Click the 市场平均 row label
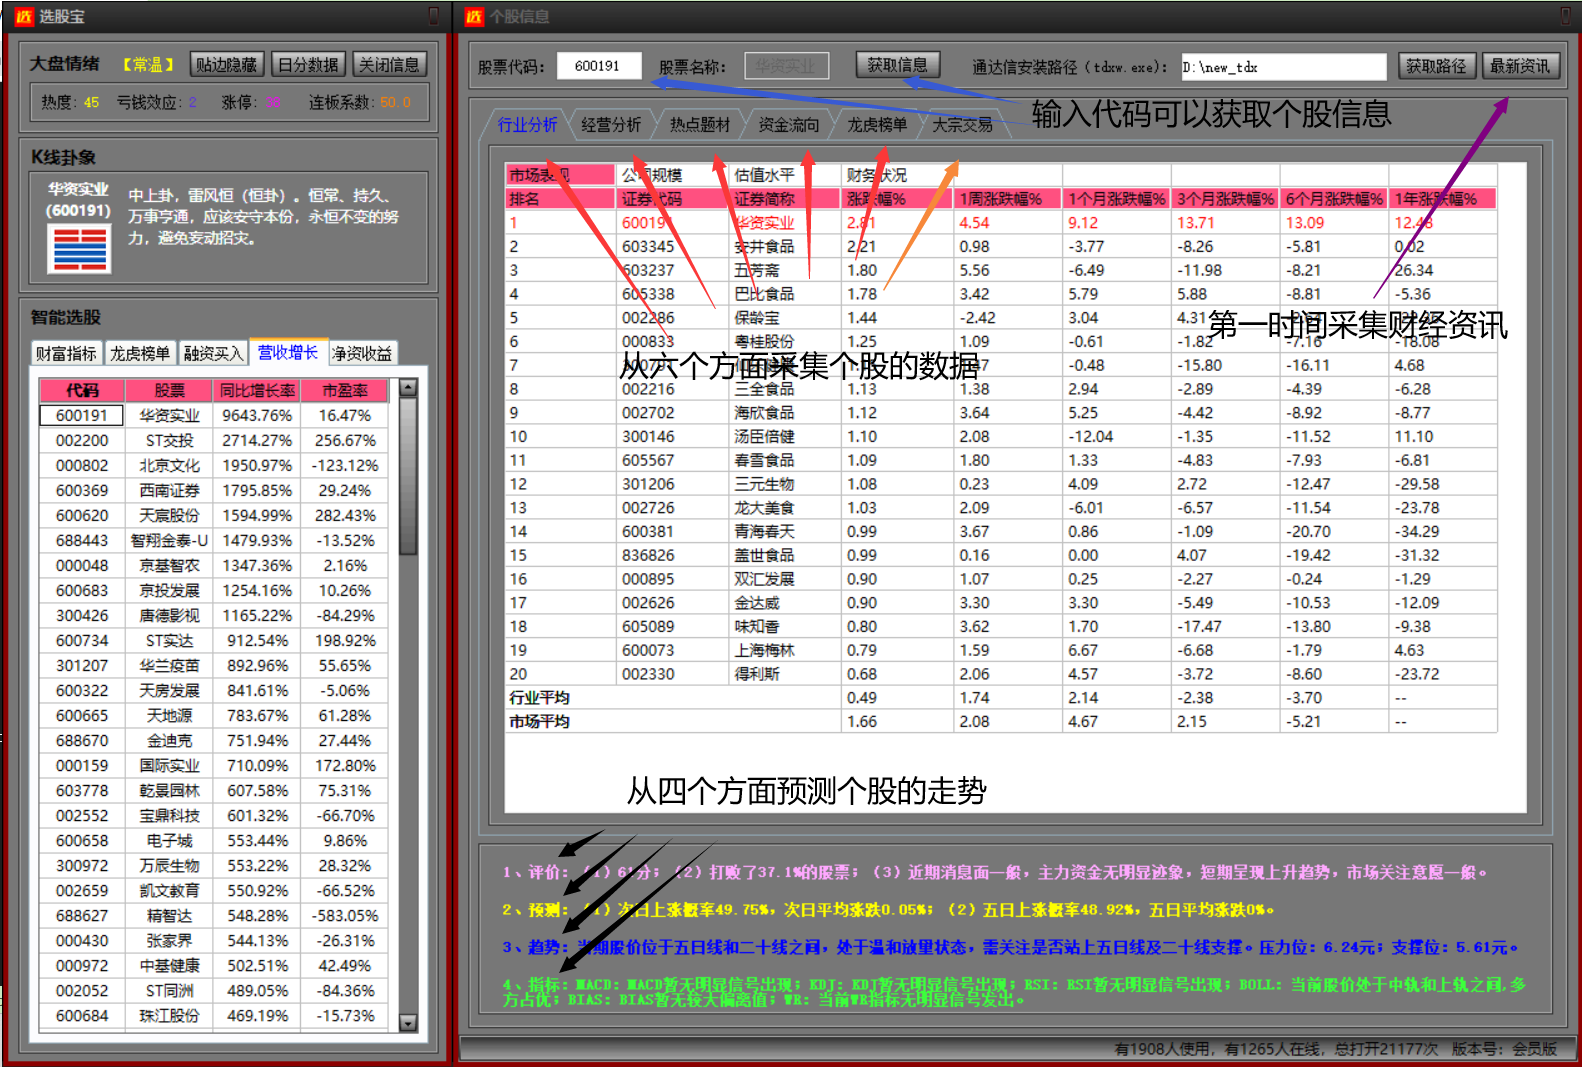Screen dimensions: 1582x1067 coord(539,721)
